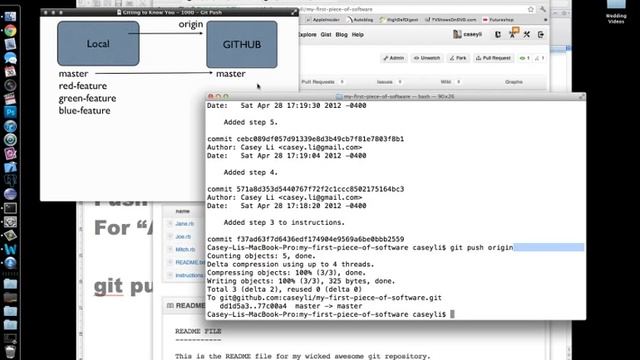Screen dimensions: 640x360
Task: Open the Futureshop bookmark
Action: (498, 20)
